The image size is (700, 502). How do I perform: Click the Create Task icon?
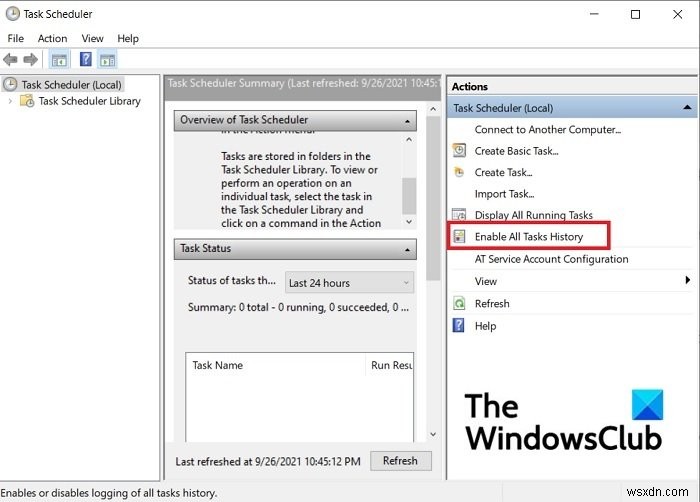(x=459, y=172)
